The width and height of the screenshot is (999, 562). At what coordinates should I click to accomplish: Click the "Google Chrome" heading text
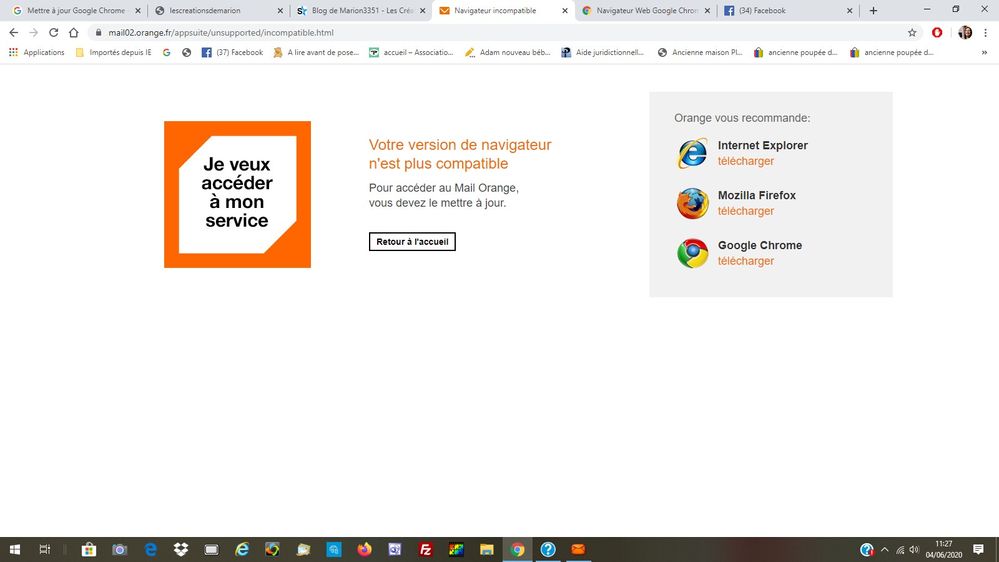pyautogui.click(x=760, y=245)
